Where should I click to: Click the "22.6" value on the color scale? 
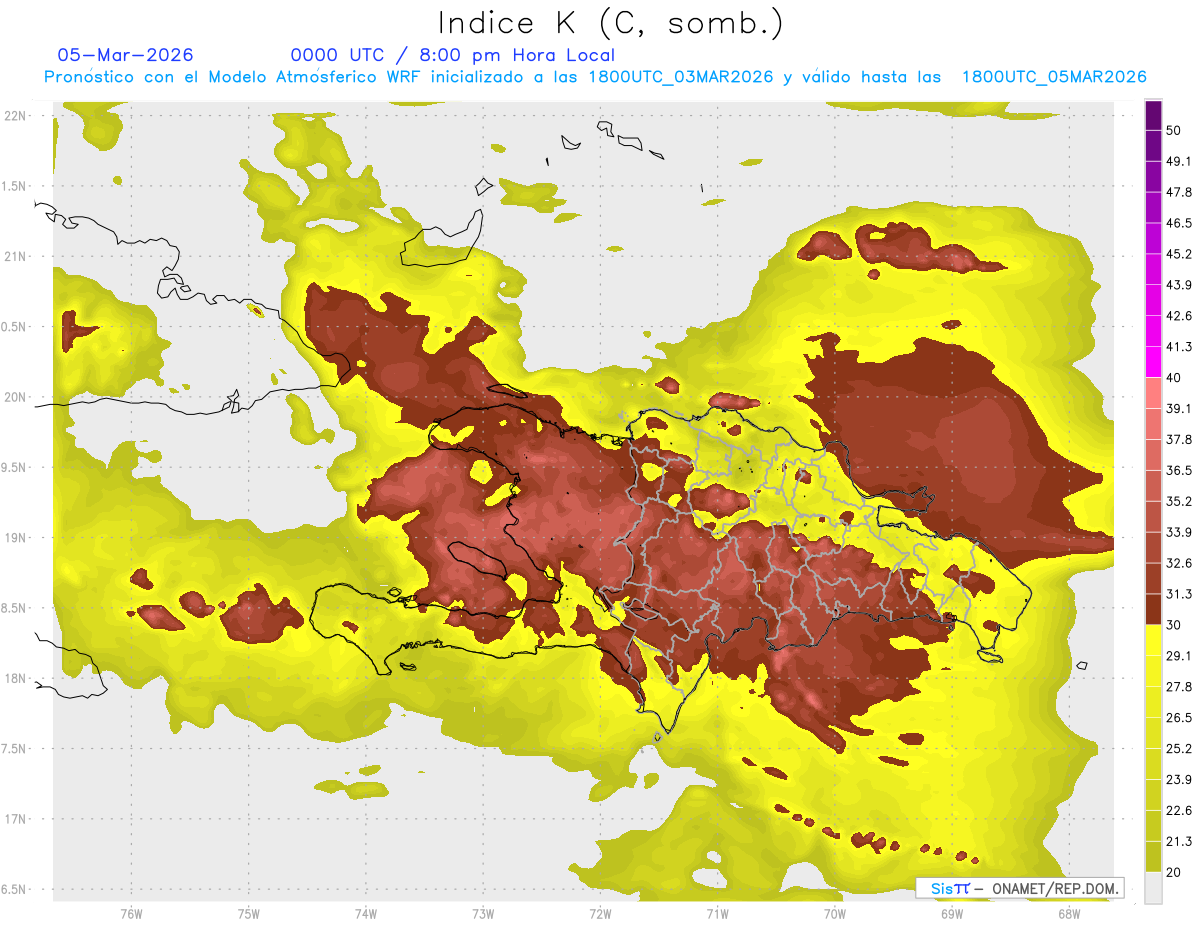click(1179, 810)
